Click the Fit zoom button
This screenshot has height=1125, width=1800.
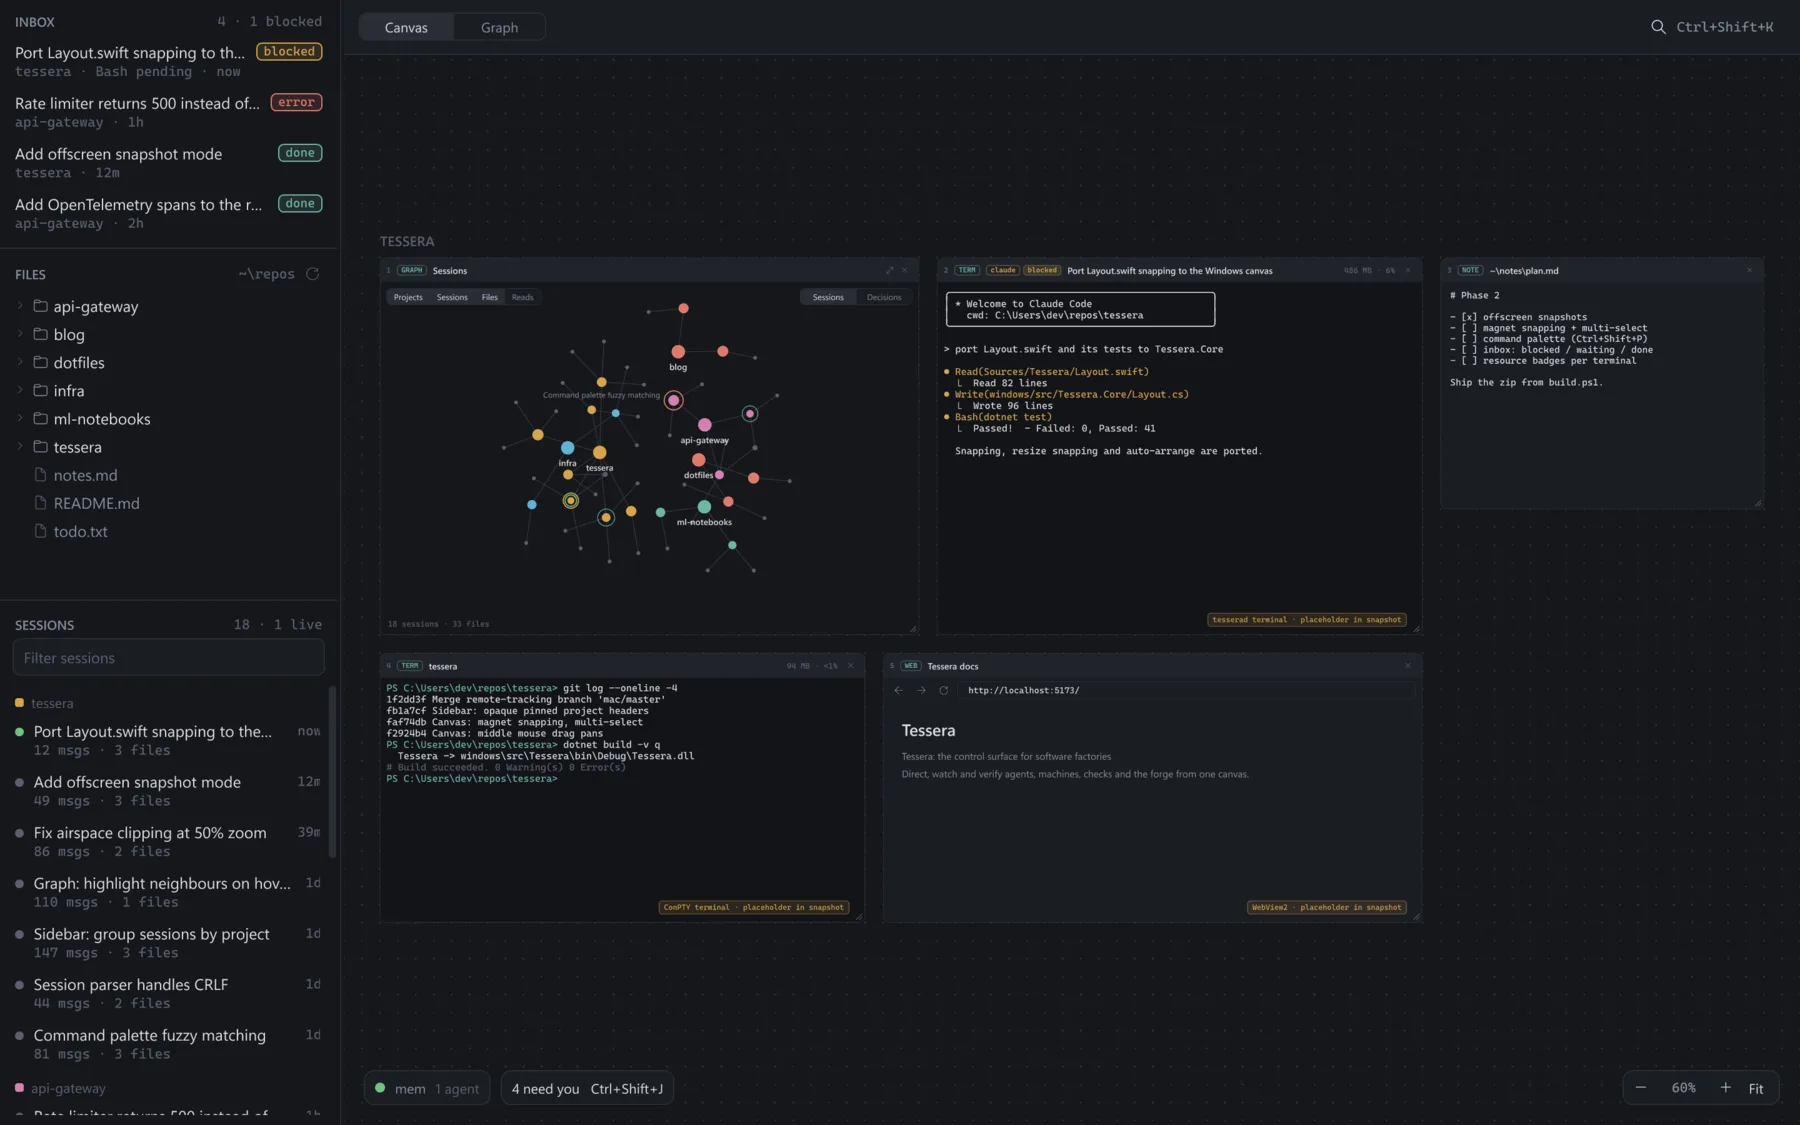tap(1756, 1088)
